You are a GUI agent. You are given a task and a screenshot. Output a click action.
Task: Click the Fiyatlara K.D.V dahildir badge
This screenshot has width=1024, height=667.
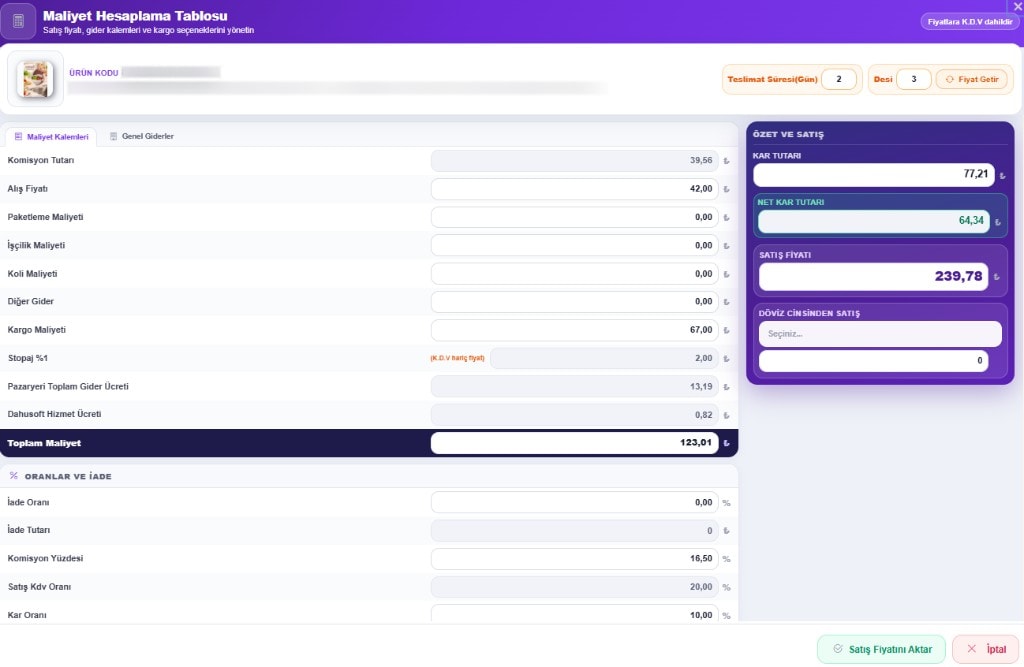[x=970, y=22]
